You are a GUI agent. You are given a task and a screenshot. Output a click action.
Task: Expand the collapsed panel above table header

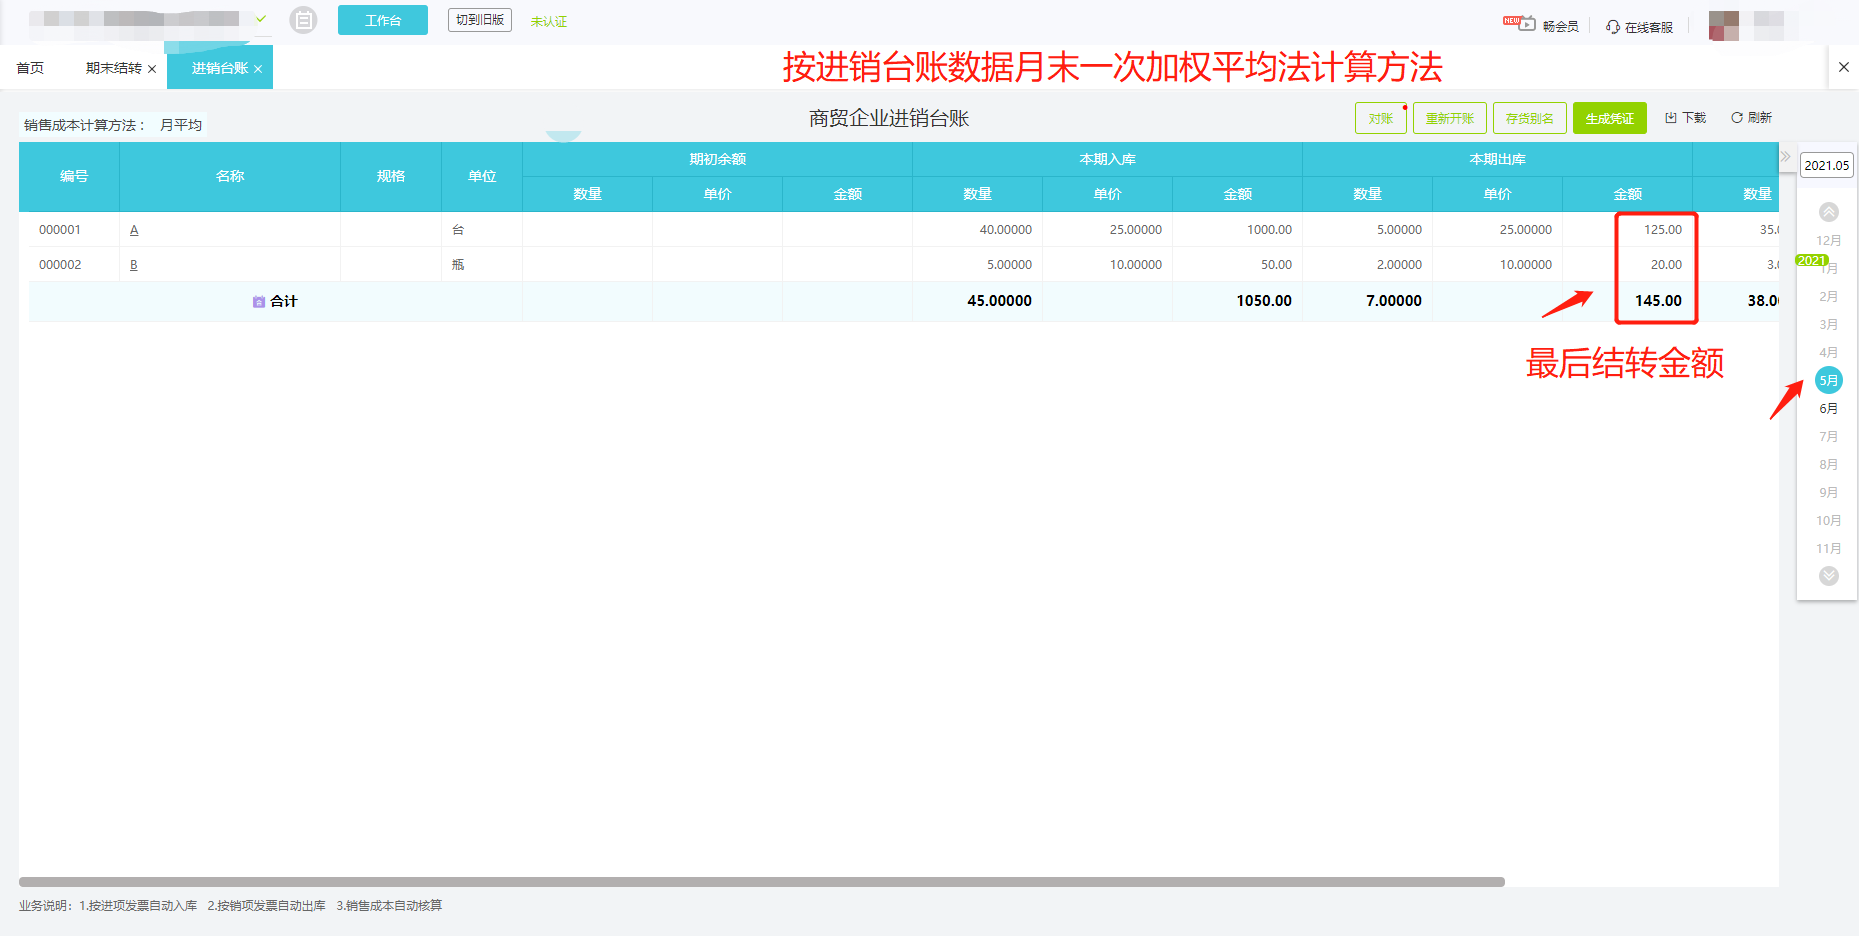pyautogui.click(x=563, y=136)
